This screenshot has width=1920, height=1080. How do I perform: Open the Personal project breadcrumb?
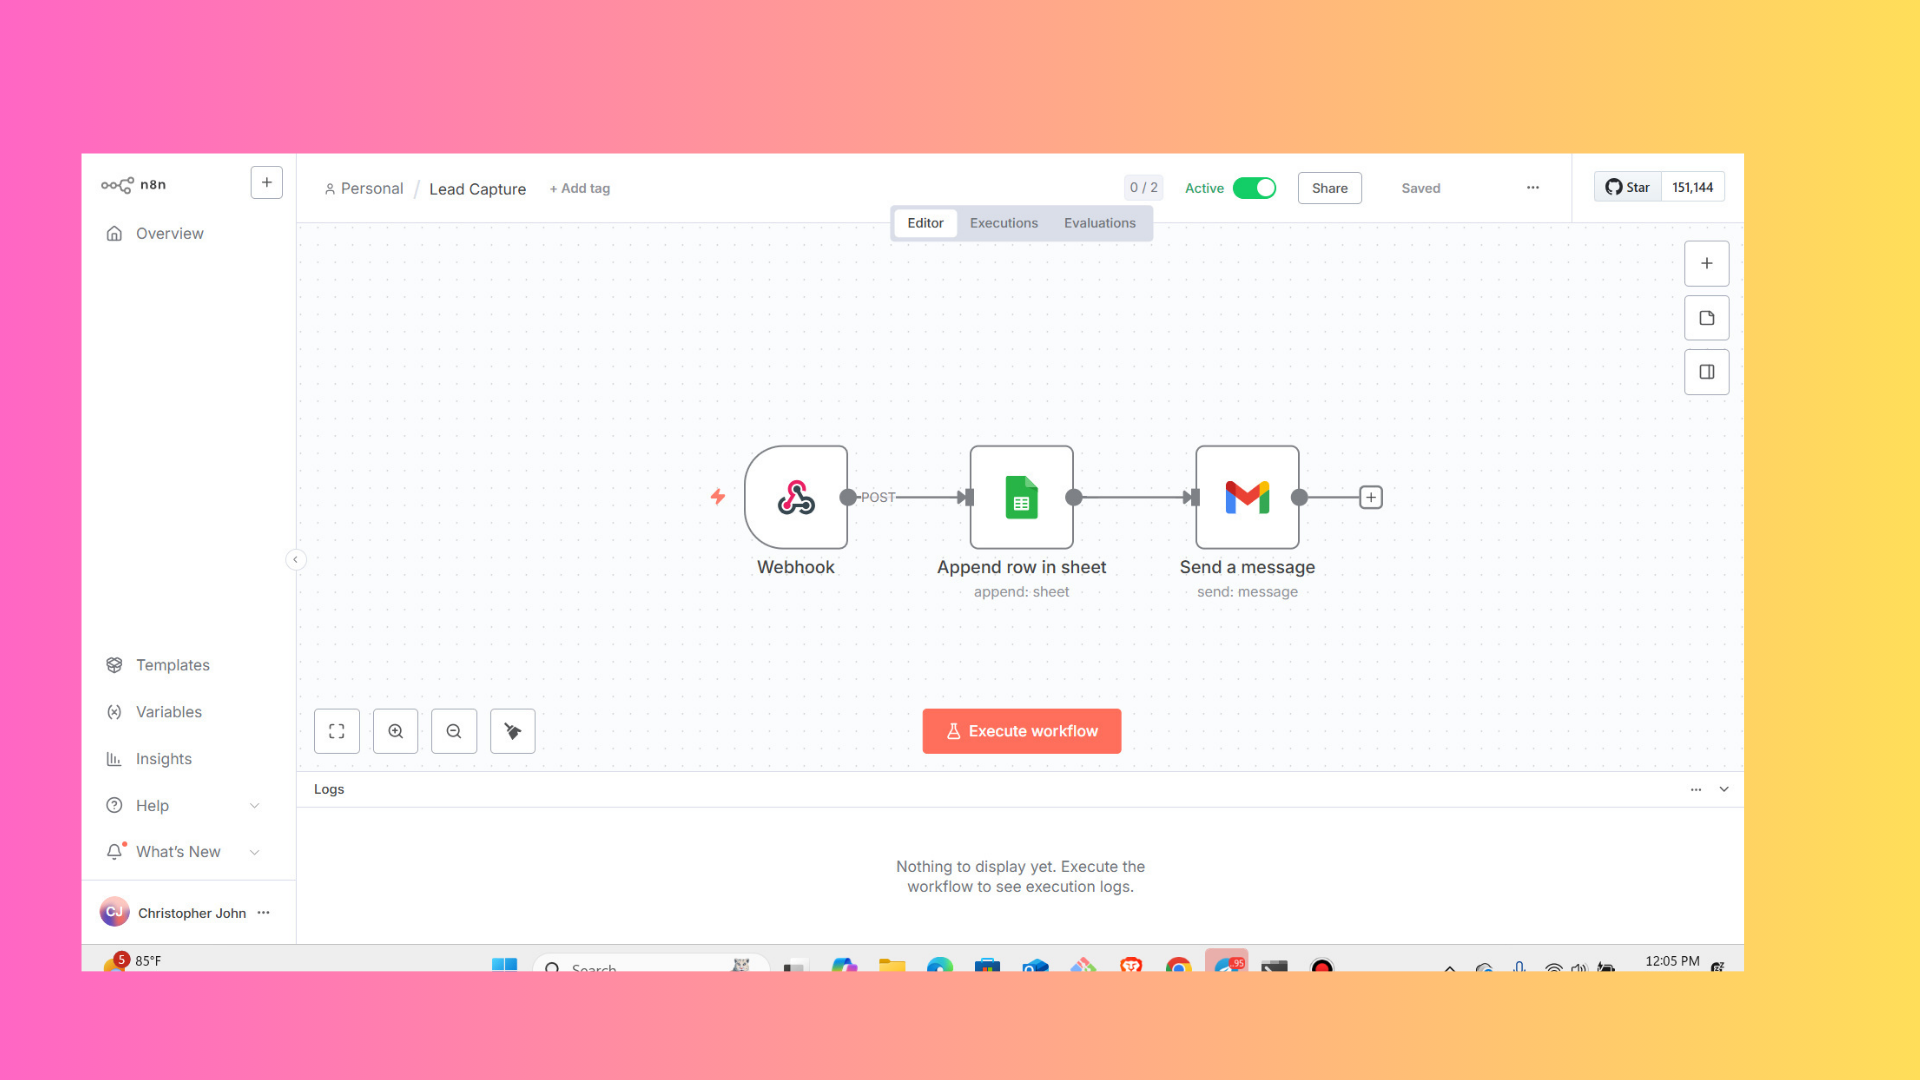(x=363, y=188)
